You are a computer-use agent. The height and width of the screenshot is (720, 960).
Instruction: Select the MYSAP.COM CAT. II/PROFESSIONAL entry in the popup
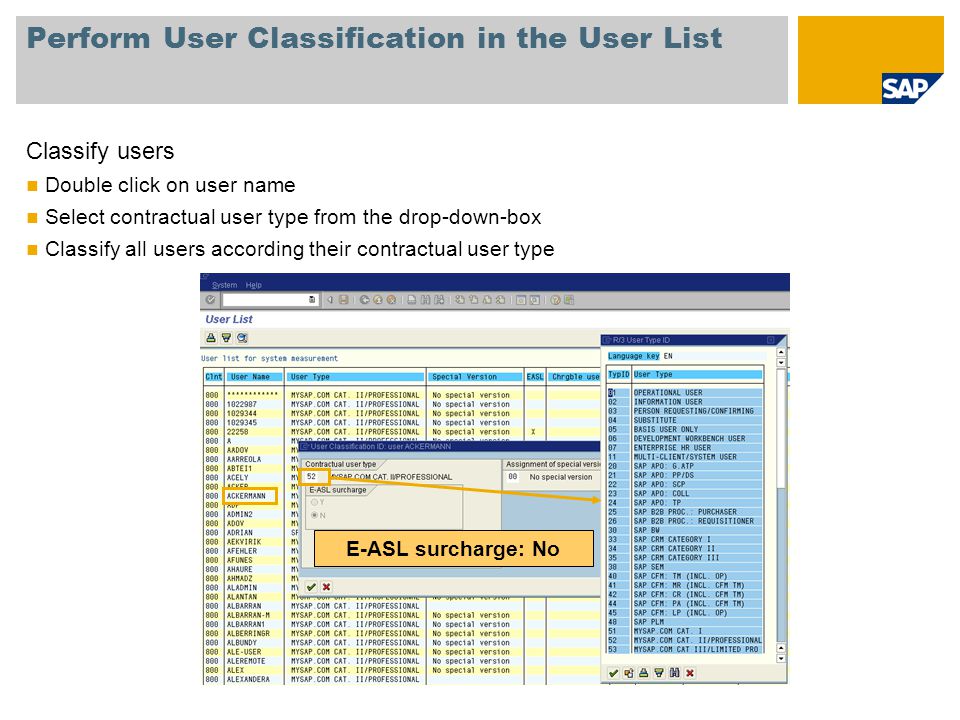point(697,640)
